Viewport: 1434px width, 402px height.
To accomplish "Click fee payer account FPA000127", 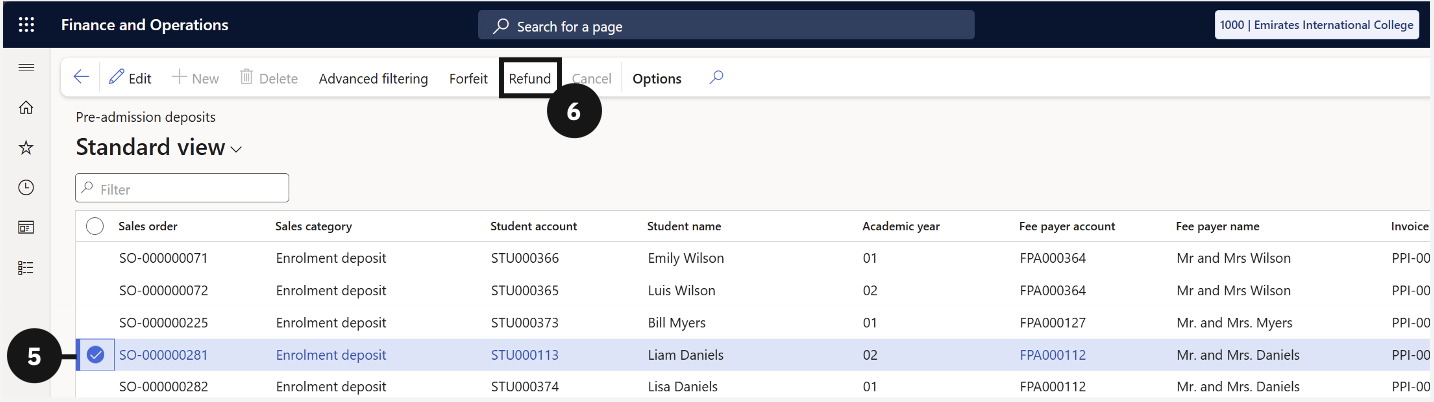I will [1053, 323].
